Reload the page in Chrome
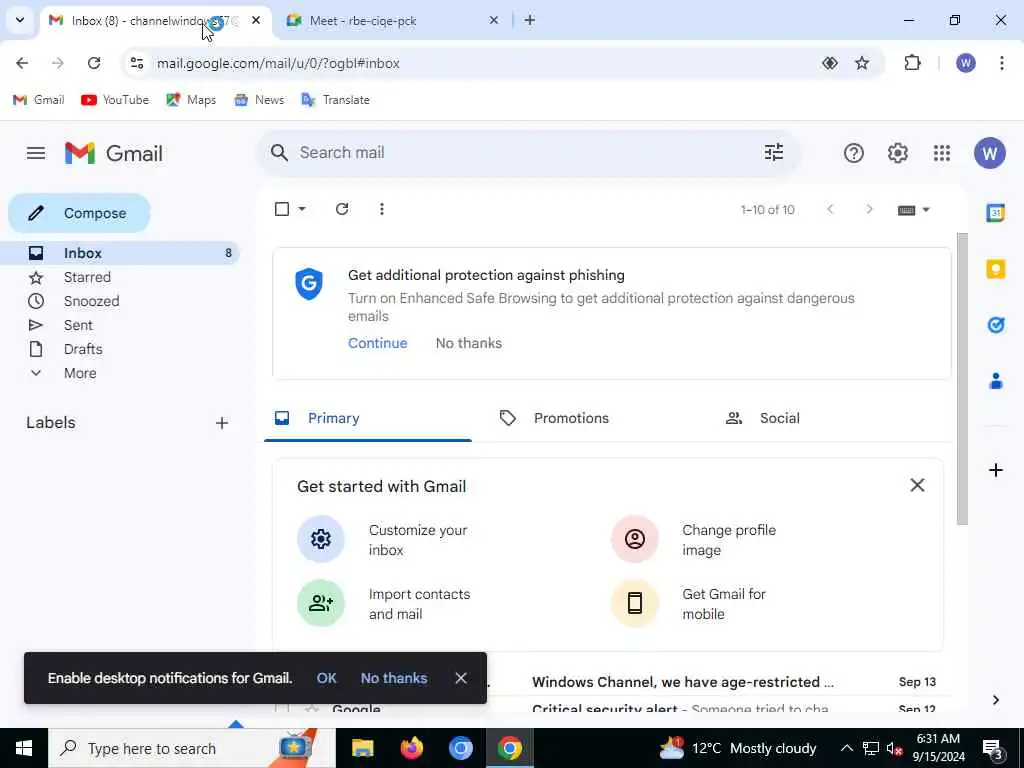 (x=94, y=63)
